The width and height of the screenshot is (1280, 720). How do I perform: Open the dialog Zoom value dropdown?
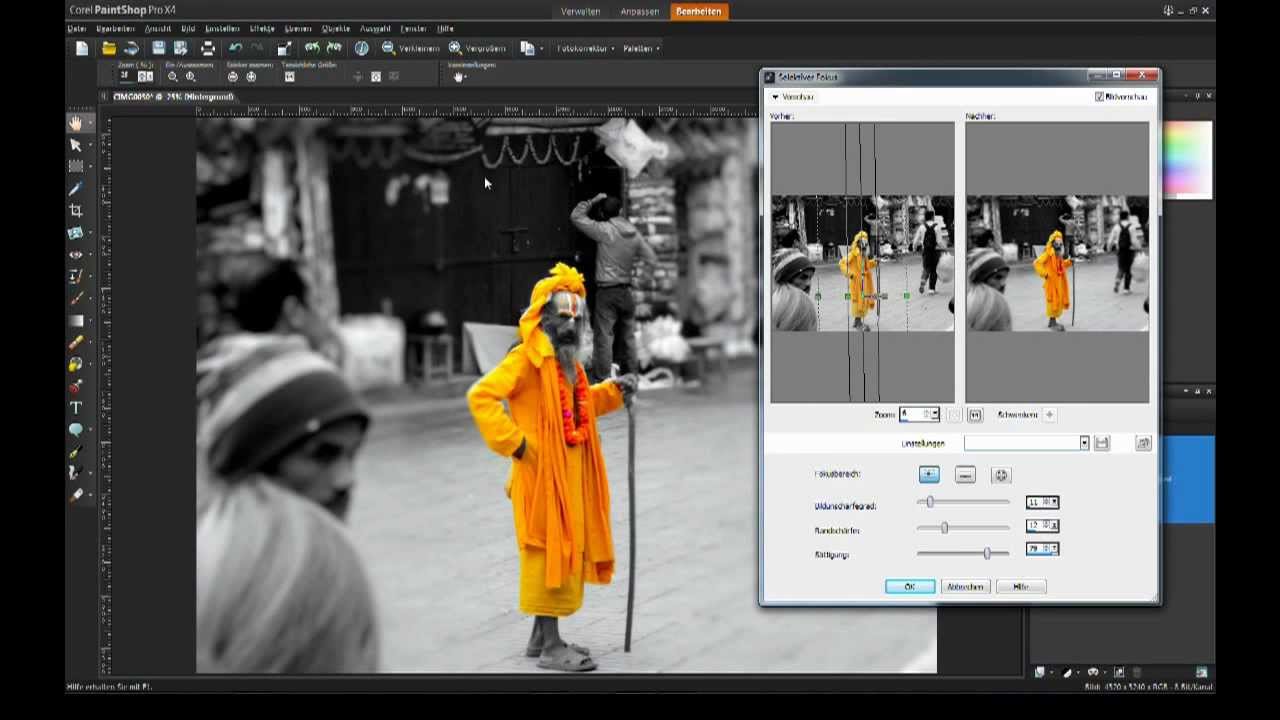click(934, 414)
